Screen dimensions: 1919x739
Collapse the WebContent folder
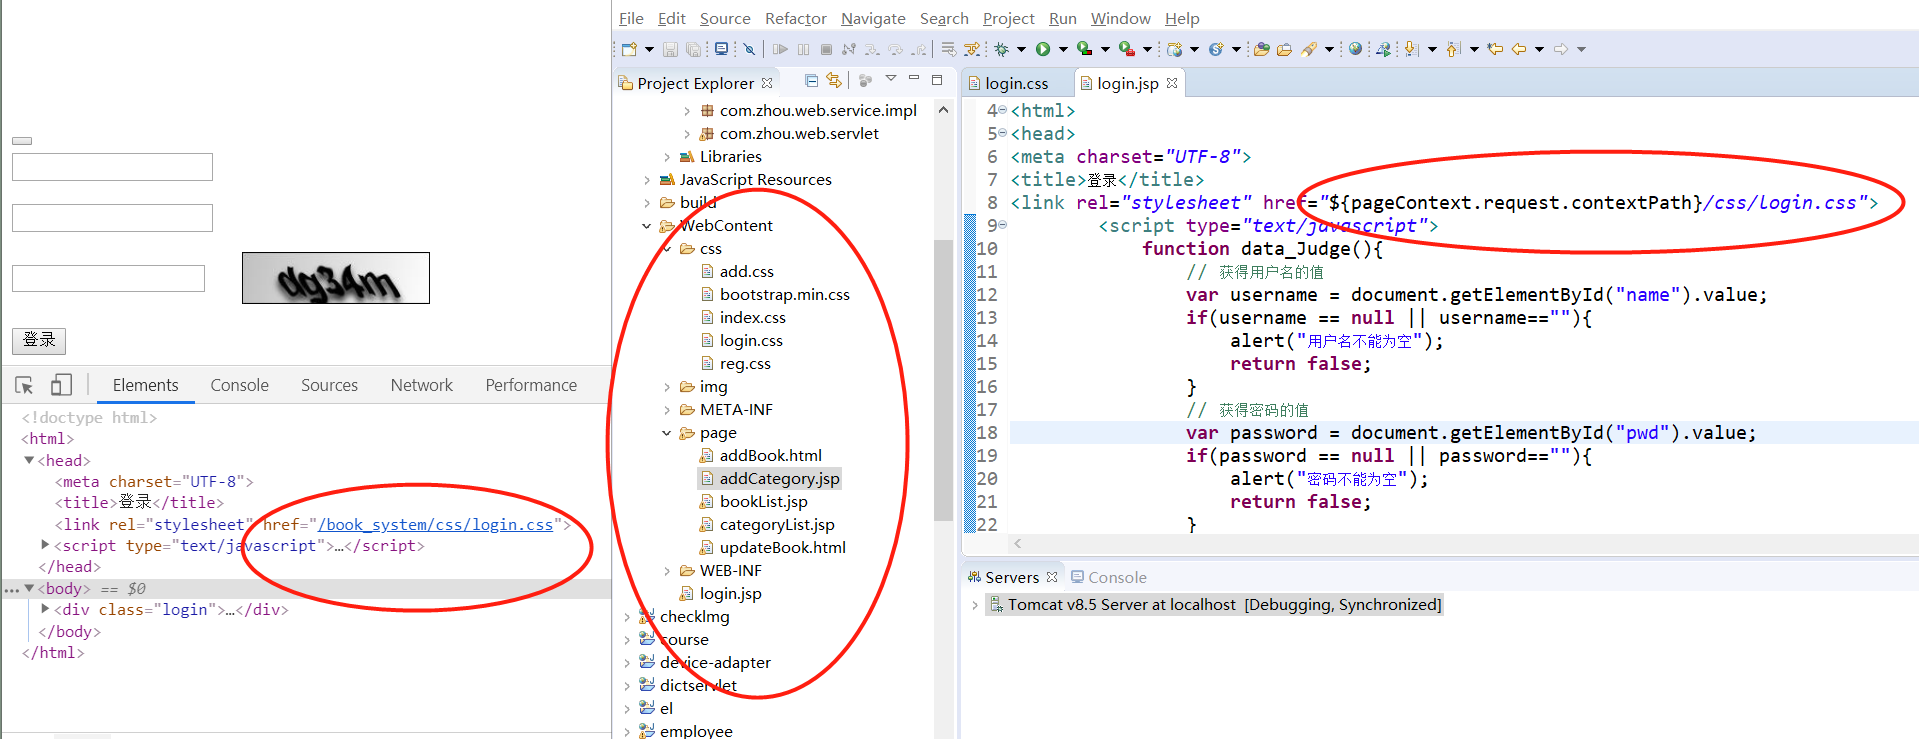pyautogui.click(x=647, y=226)
